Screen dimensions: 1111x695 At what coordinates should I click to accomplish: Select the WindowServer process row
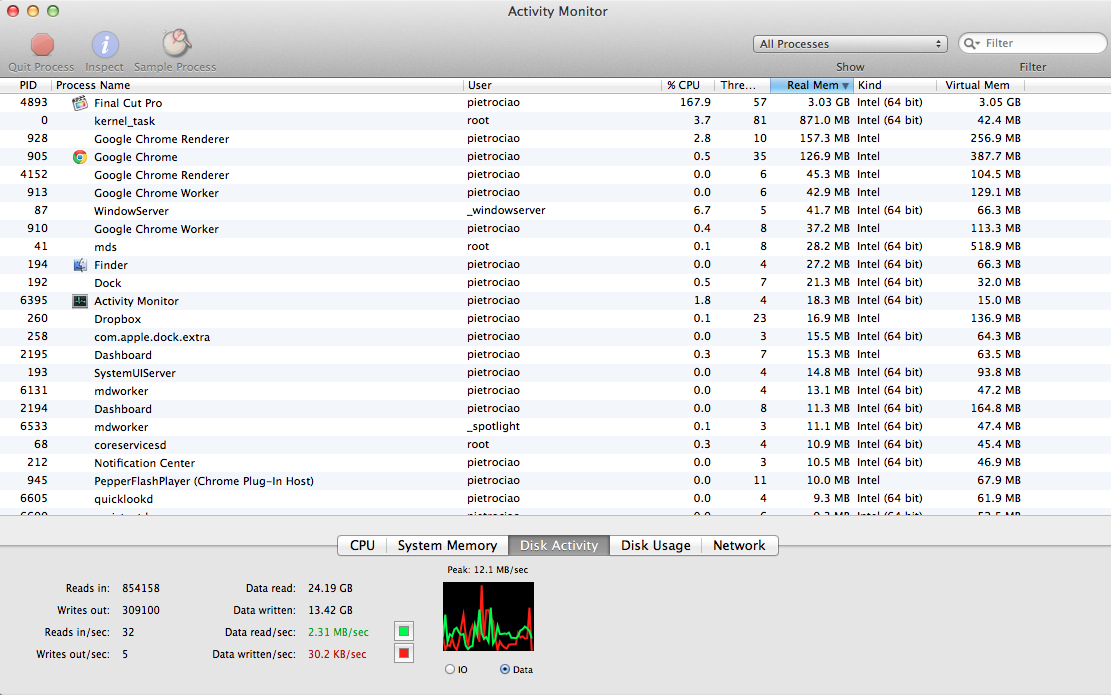(556, 210)
